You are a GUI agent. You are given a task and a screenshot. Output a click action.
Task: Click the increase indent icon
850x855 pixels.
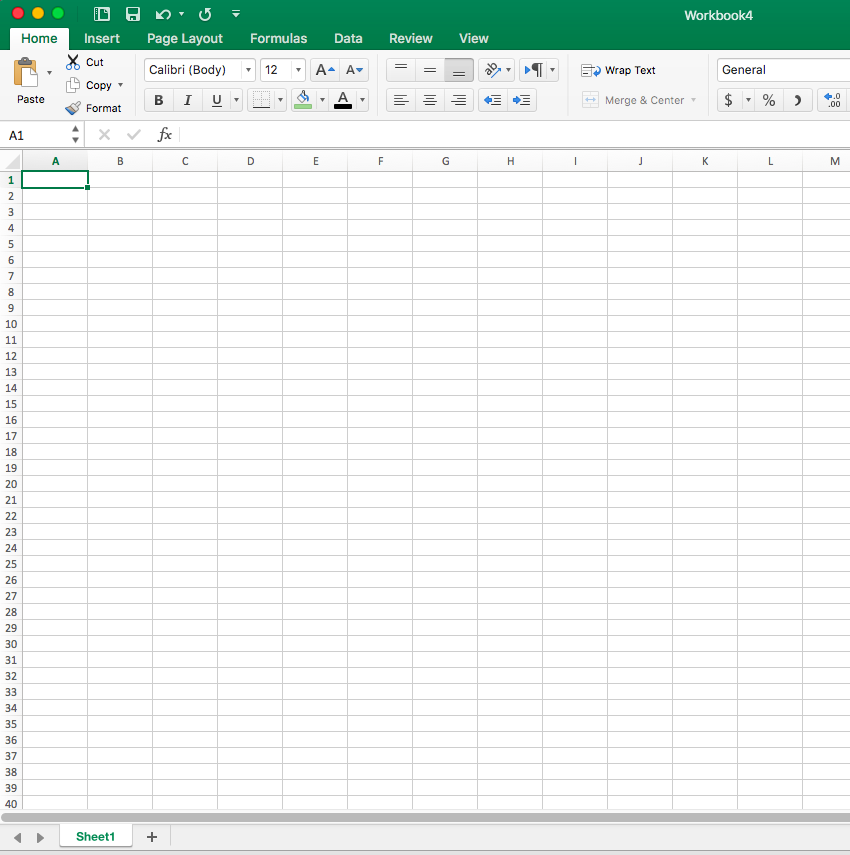pyautogui.click(x=521, y=100)
